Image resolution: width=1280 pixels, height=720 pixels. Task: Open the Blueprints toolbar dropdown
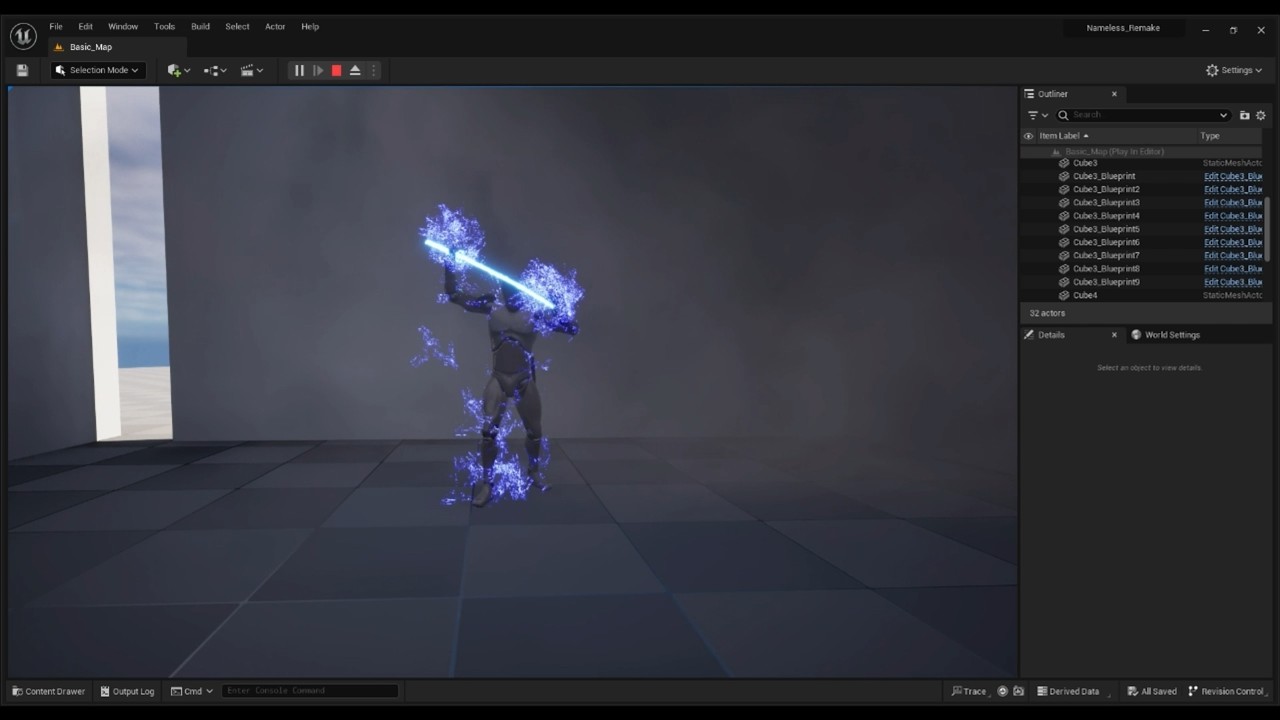[215, 70]
